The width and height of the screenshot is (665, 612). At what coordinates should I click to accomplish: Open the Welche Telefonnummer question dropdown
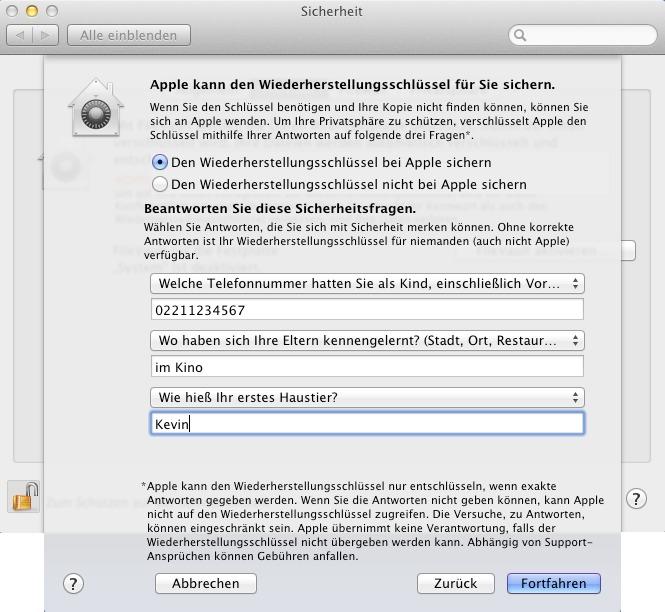(x=367, y=283)
